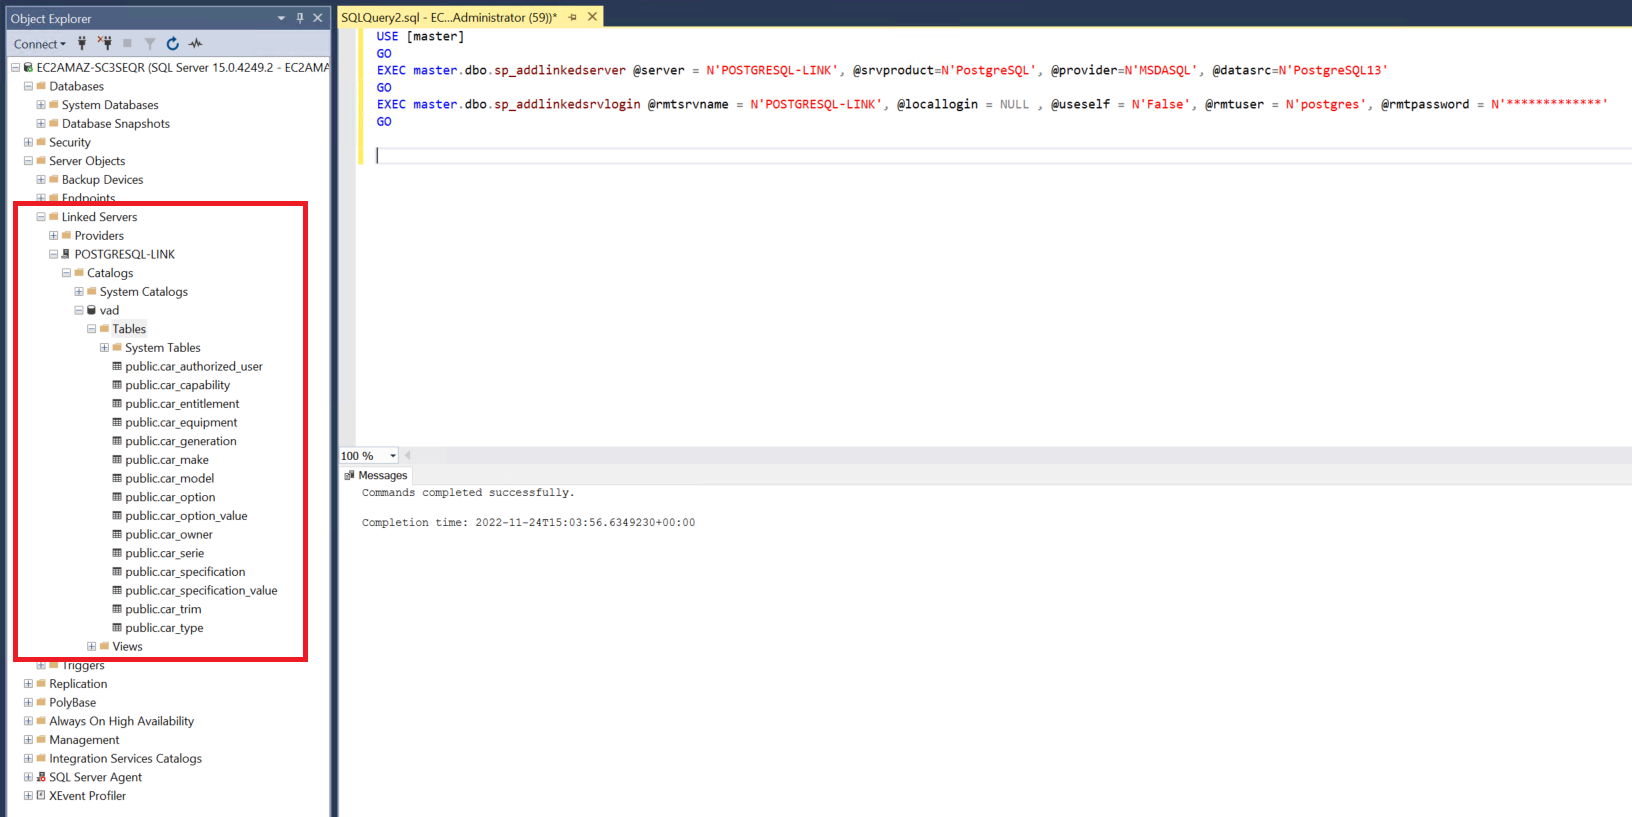Expand Backup Devices folder
Screen dimensions: 1632x817
coord(41,179)
